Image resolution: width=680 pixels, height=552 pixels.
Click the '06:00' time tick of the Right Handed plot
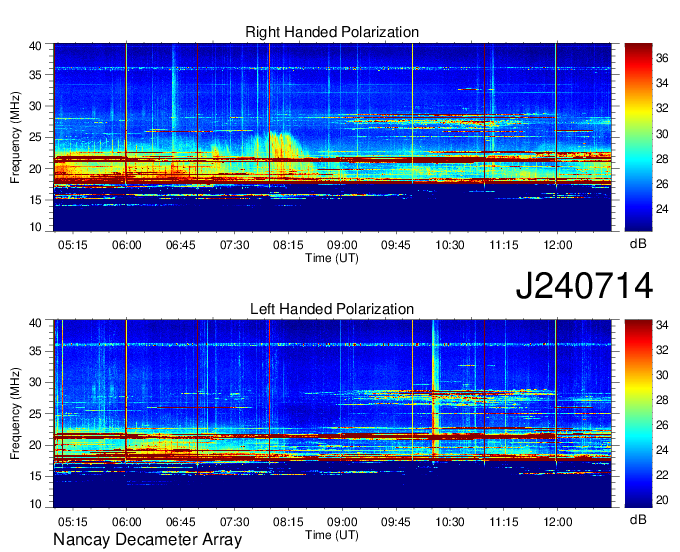[127, 245]
